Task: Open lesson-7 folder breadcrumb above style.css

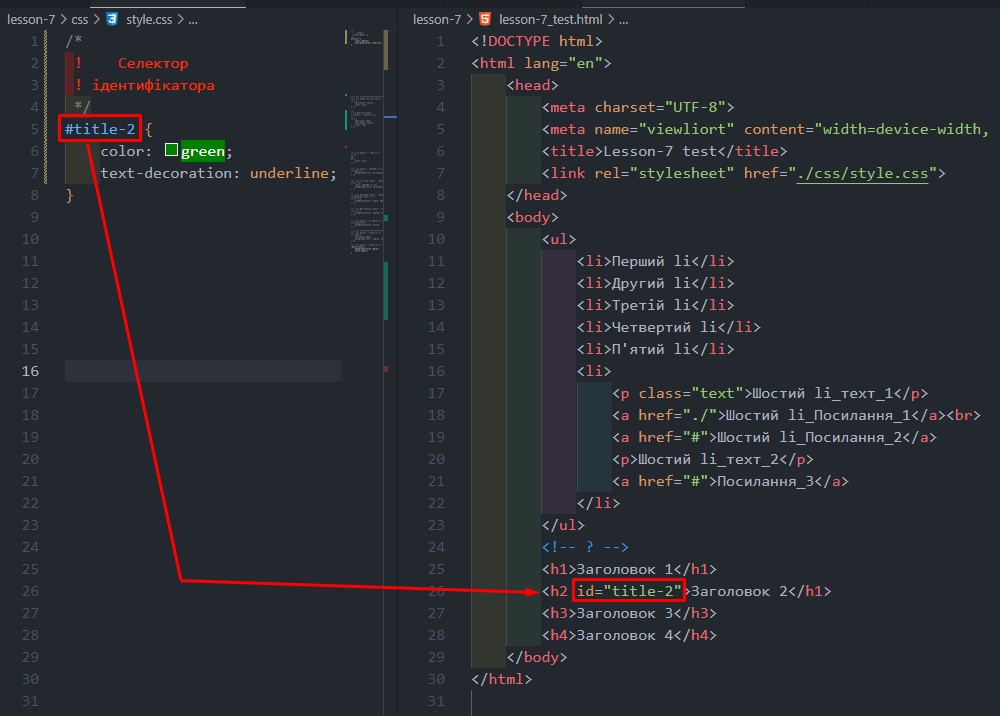Action: click(x=31, y=20)
